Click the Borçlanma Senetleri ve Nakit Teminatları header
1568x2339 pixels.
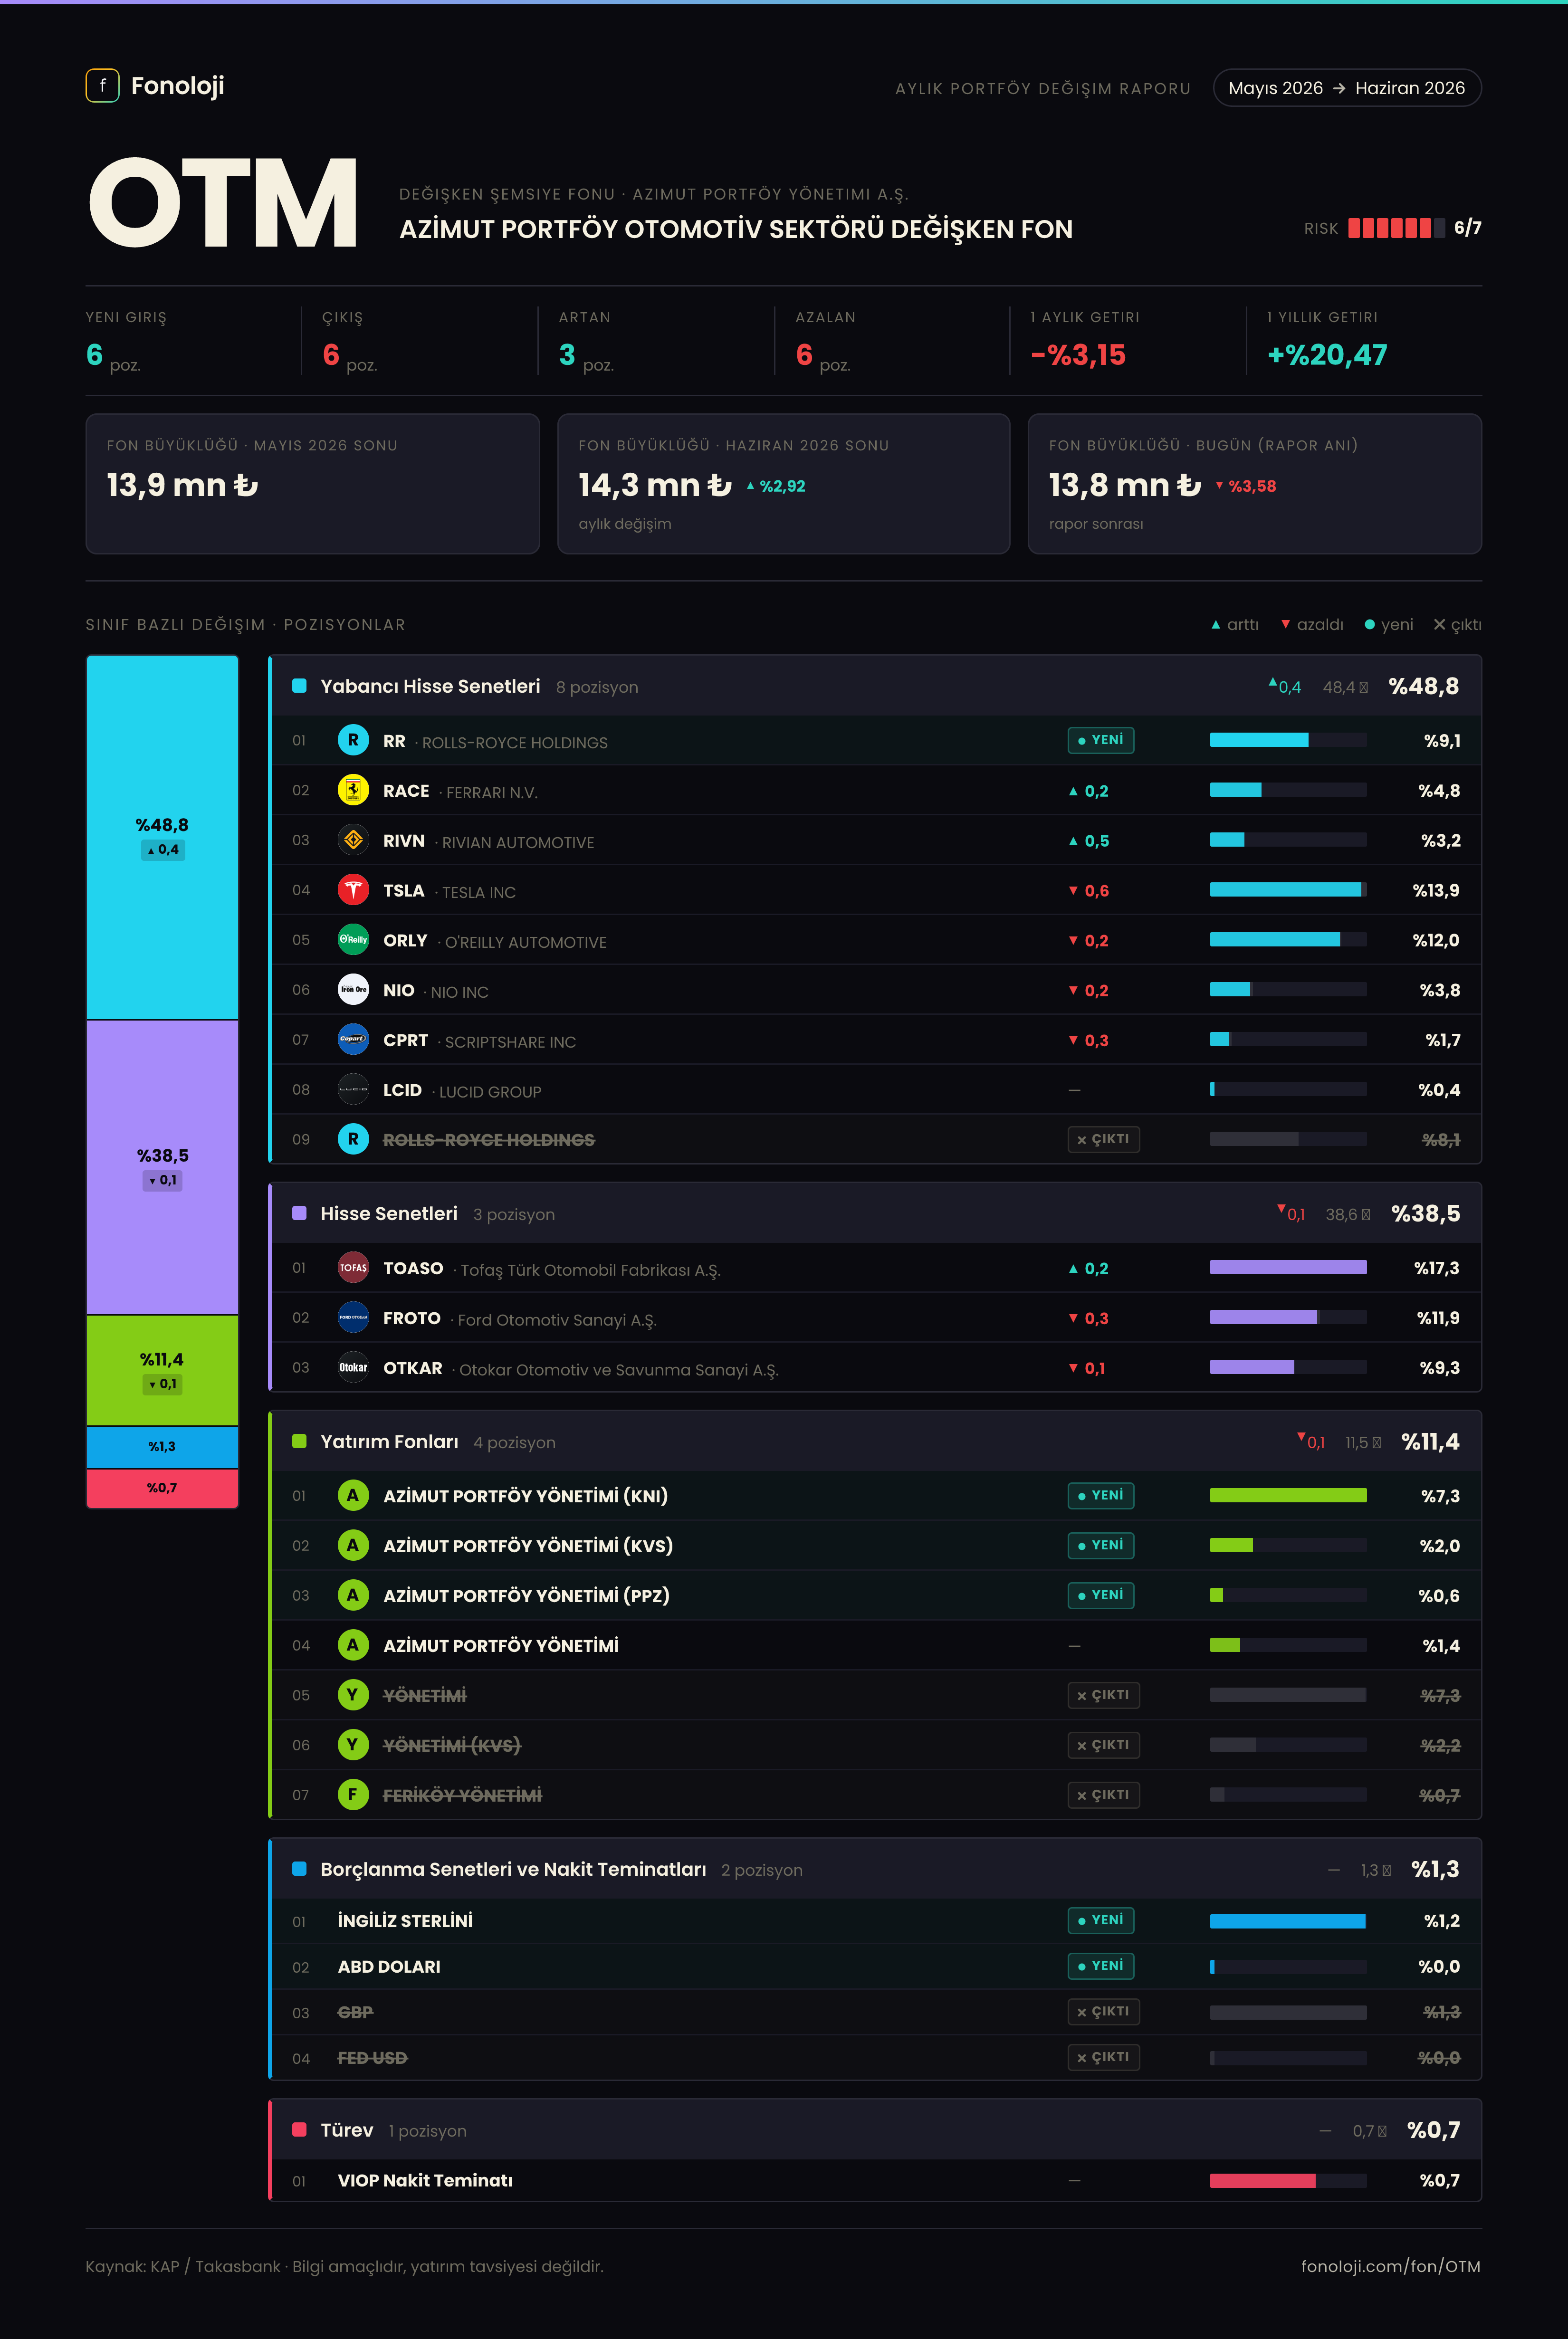pos(876,1870)
